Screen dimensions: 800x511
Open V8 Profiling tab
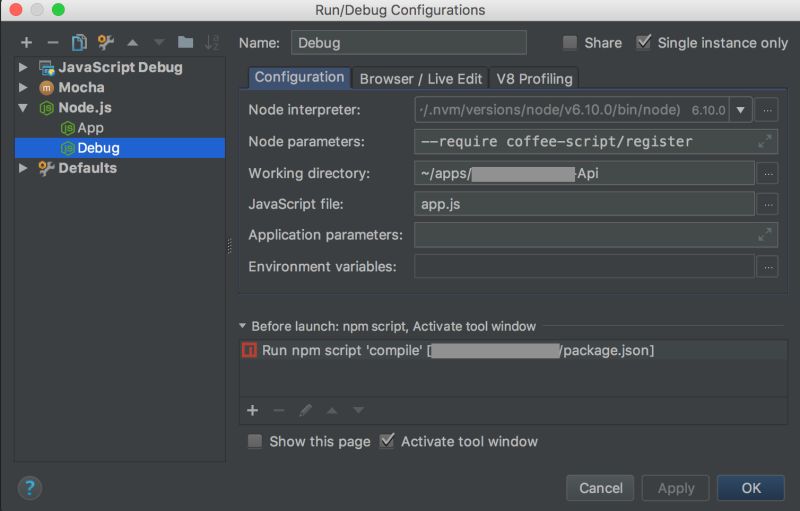click(x=534, y=79)
